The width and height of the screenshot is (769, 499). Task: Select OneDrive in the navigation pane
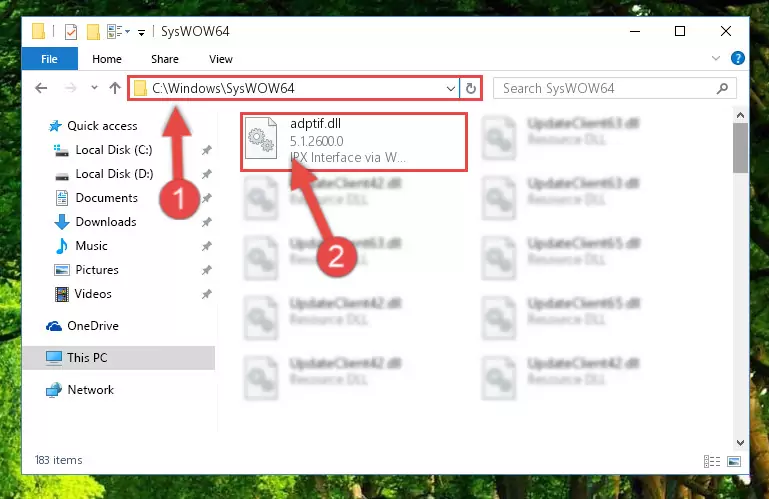(x=82, y=326)
